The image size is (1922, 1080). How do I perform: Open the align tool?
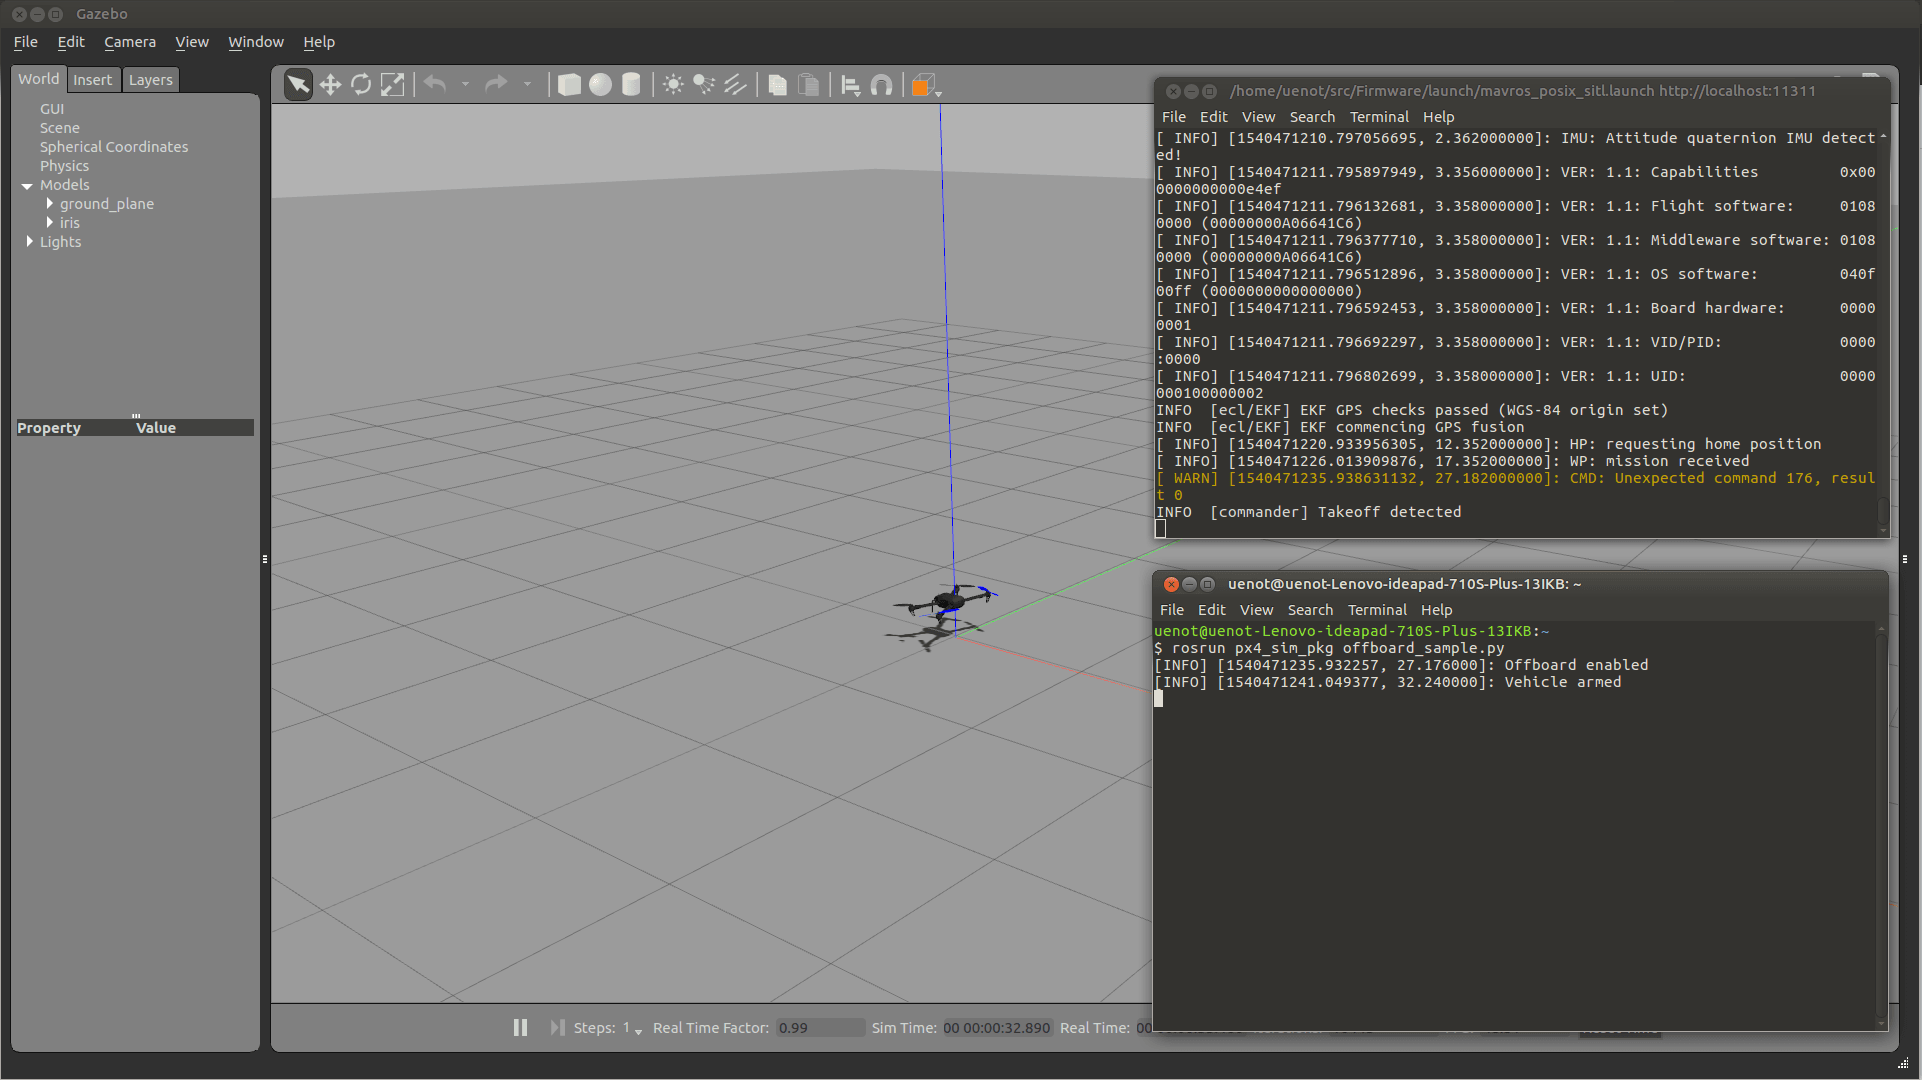pos(850,85)
